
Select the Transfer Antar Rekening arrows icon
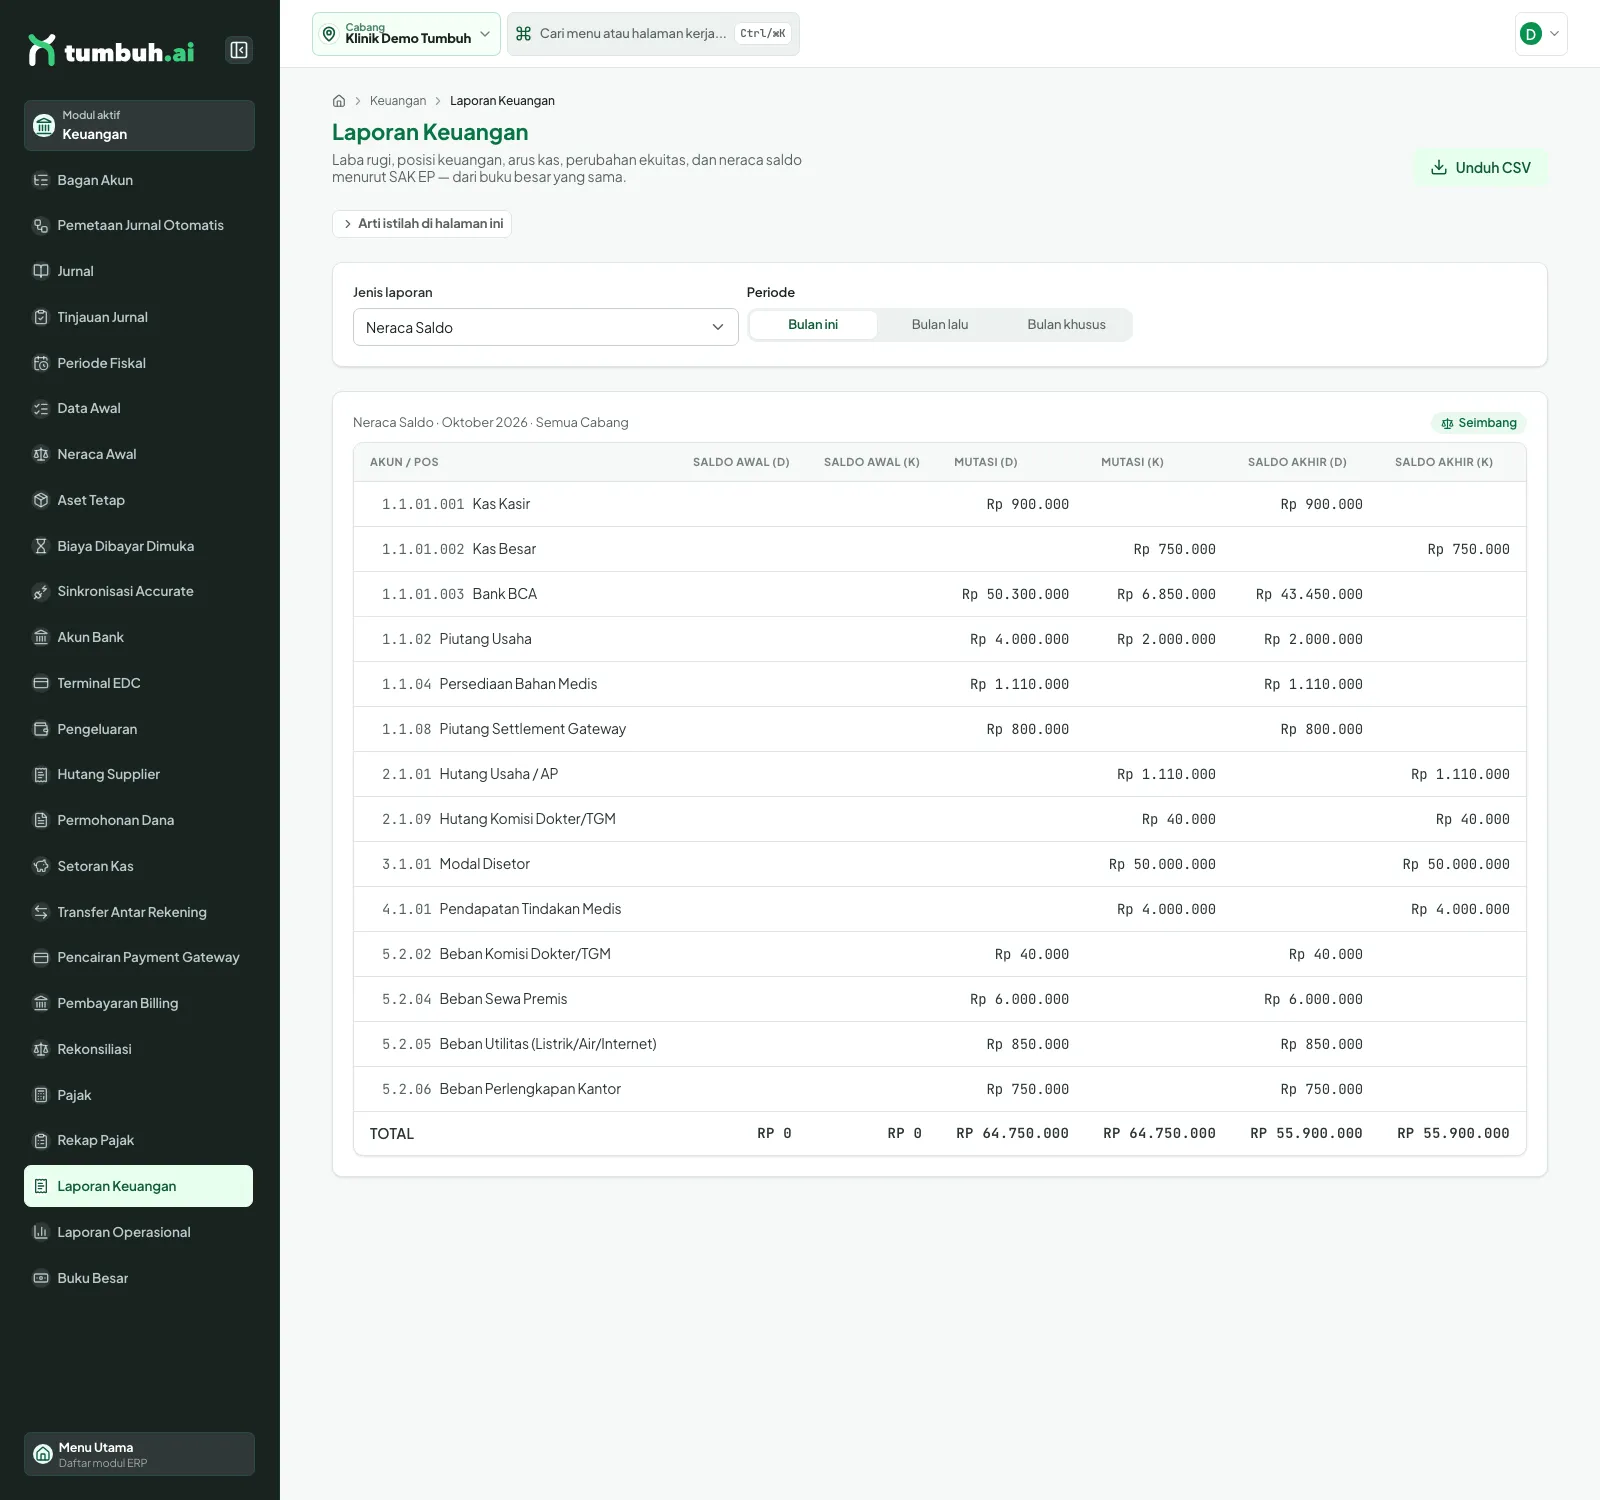(41, 912)
